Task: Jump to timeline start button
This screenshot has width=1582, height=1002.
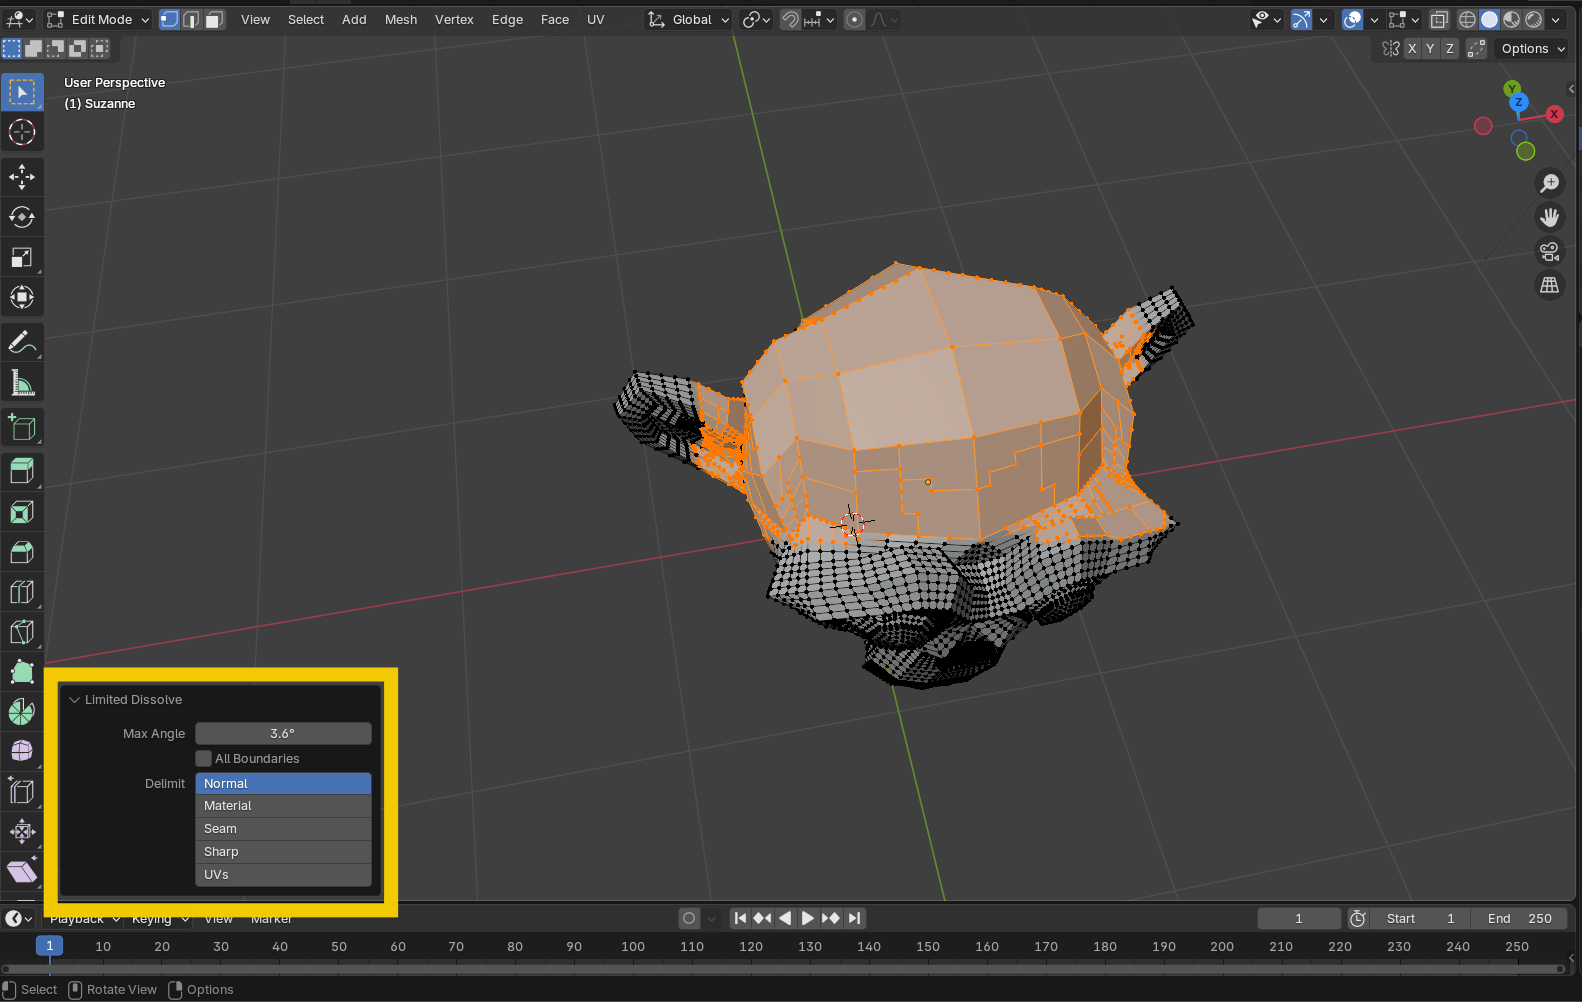Action: (x=740, y=918)
